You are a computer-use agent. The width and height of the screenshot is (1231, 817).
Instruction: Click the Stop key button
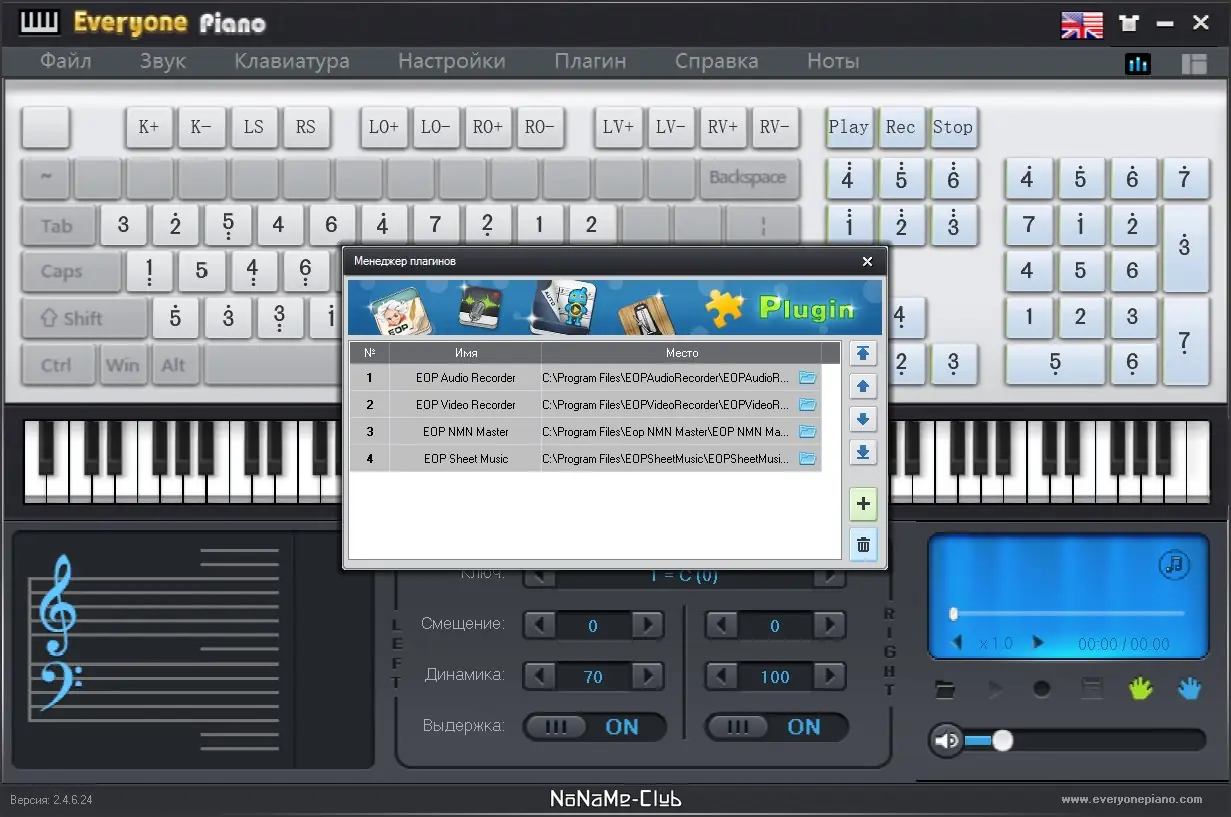(953, 127)
